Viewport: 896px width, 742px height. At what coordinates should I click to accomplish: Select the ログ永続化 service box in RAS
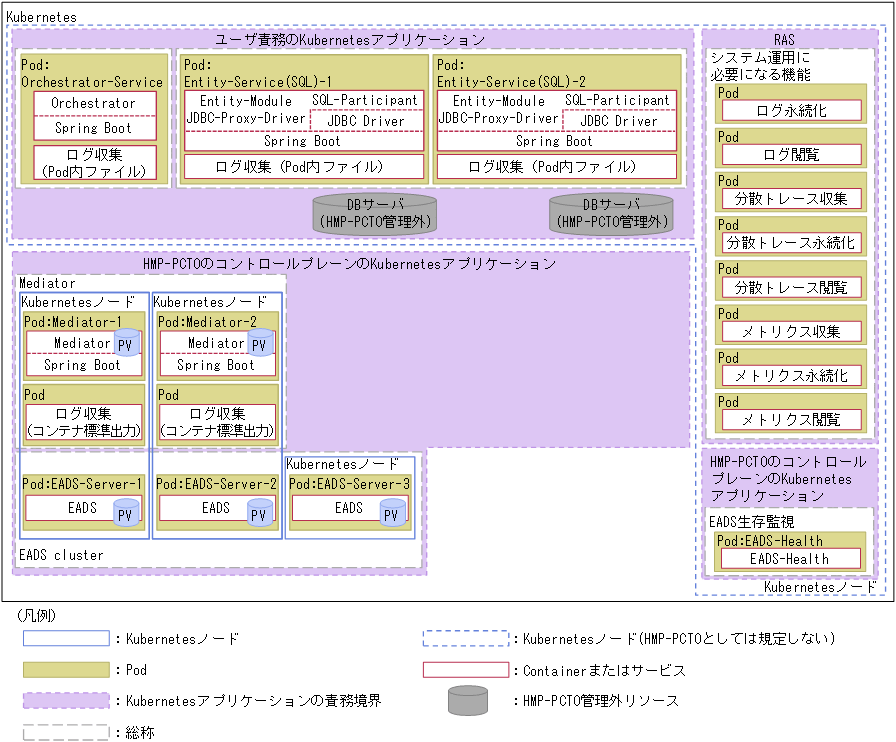[x=793, y=110]
